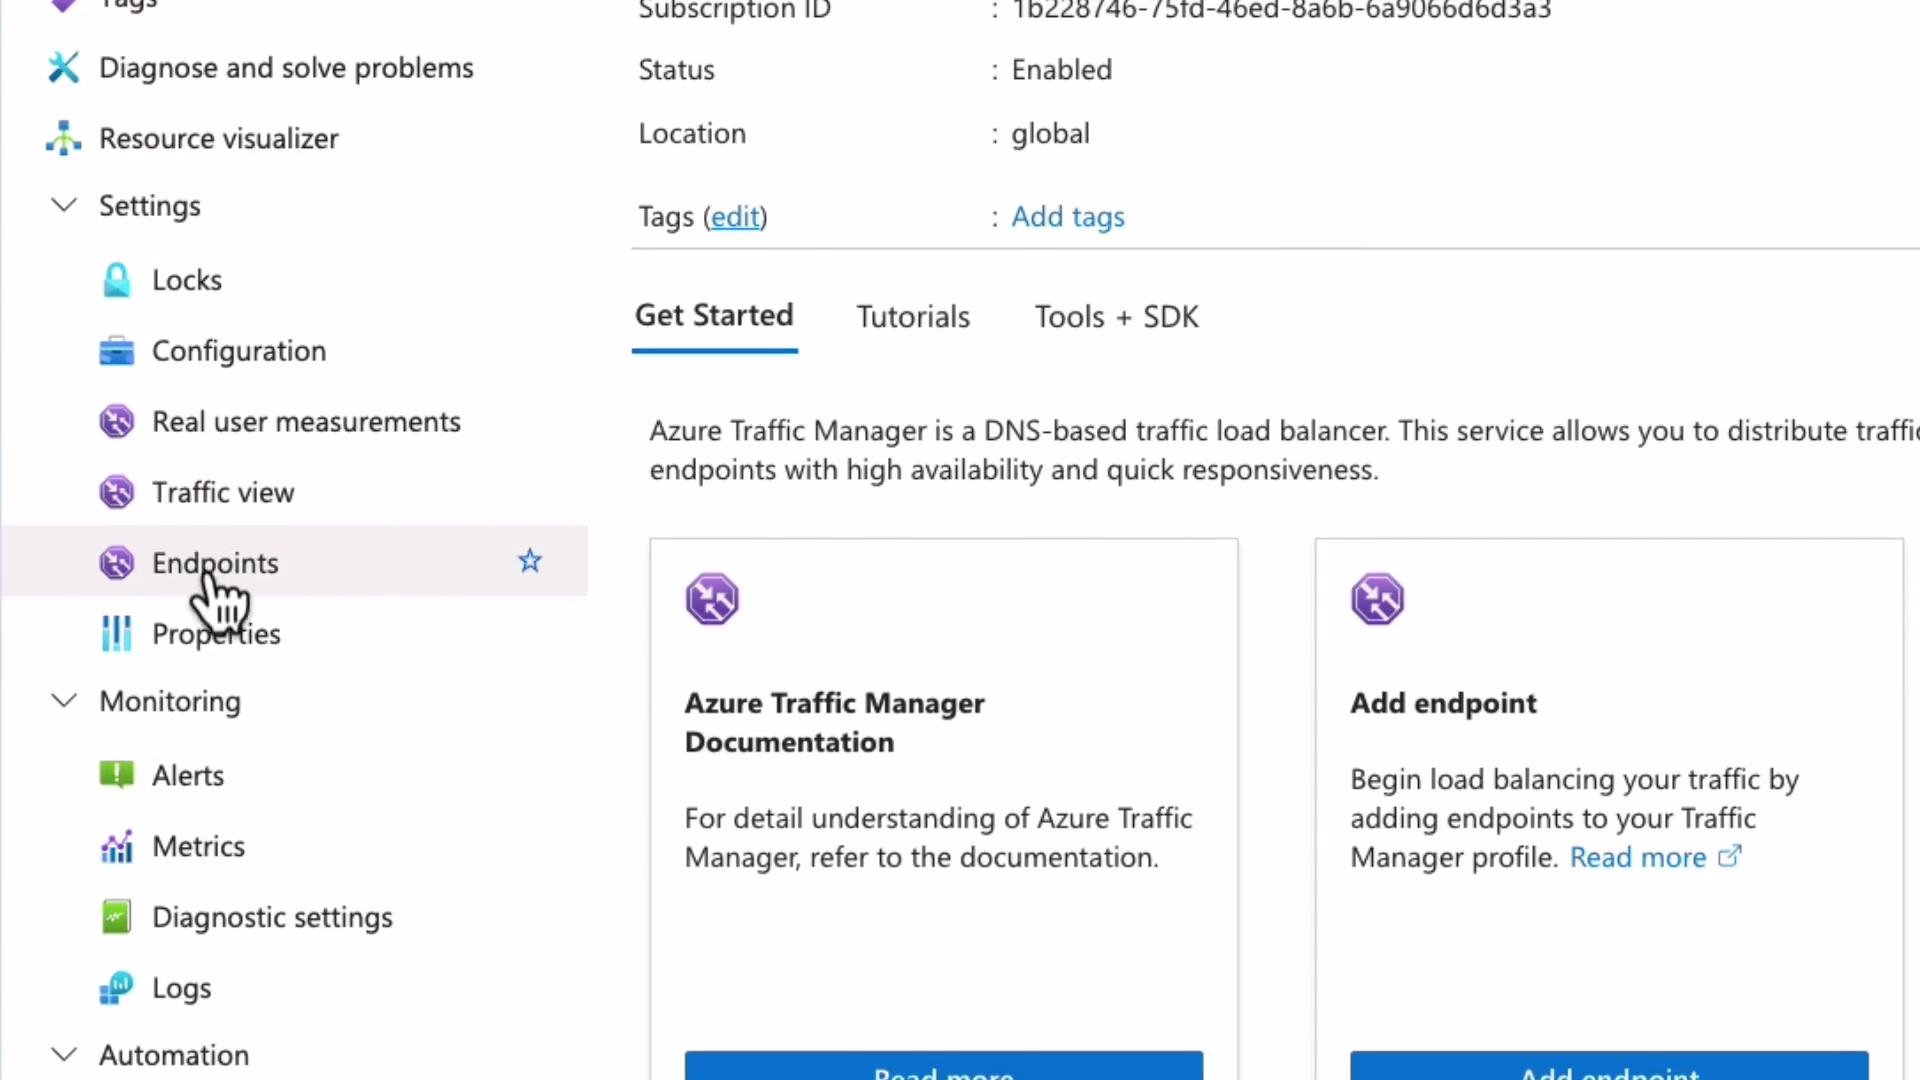Click Read more link in Add endpoint card
Image resolution: width=1920 pixels, height=1080 pixels.
pos(1638,857)
